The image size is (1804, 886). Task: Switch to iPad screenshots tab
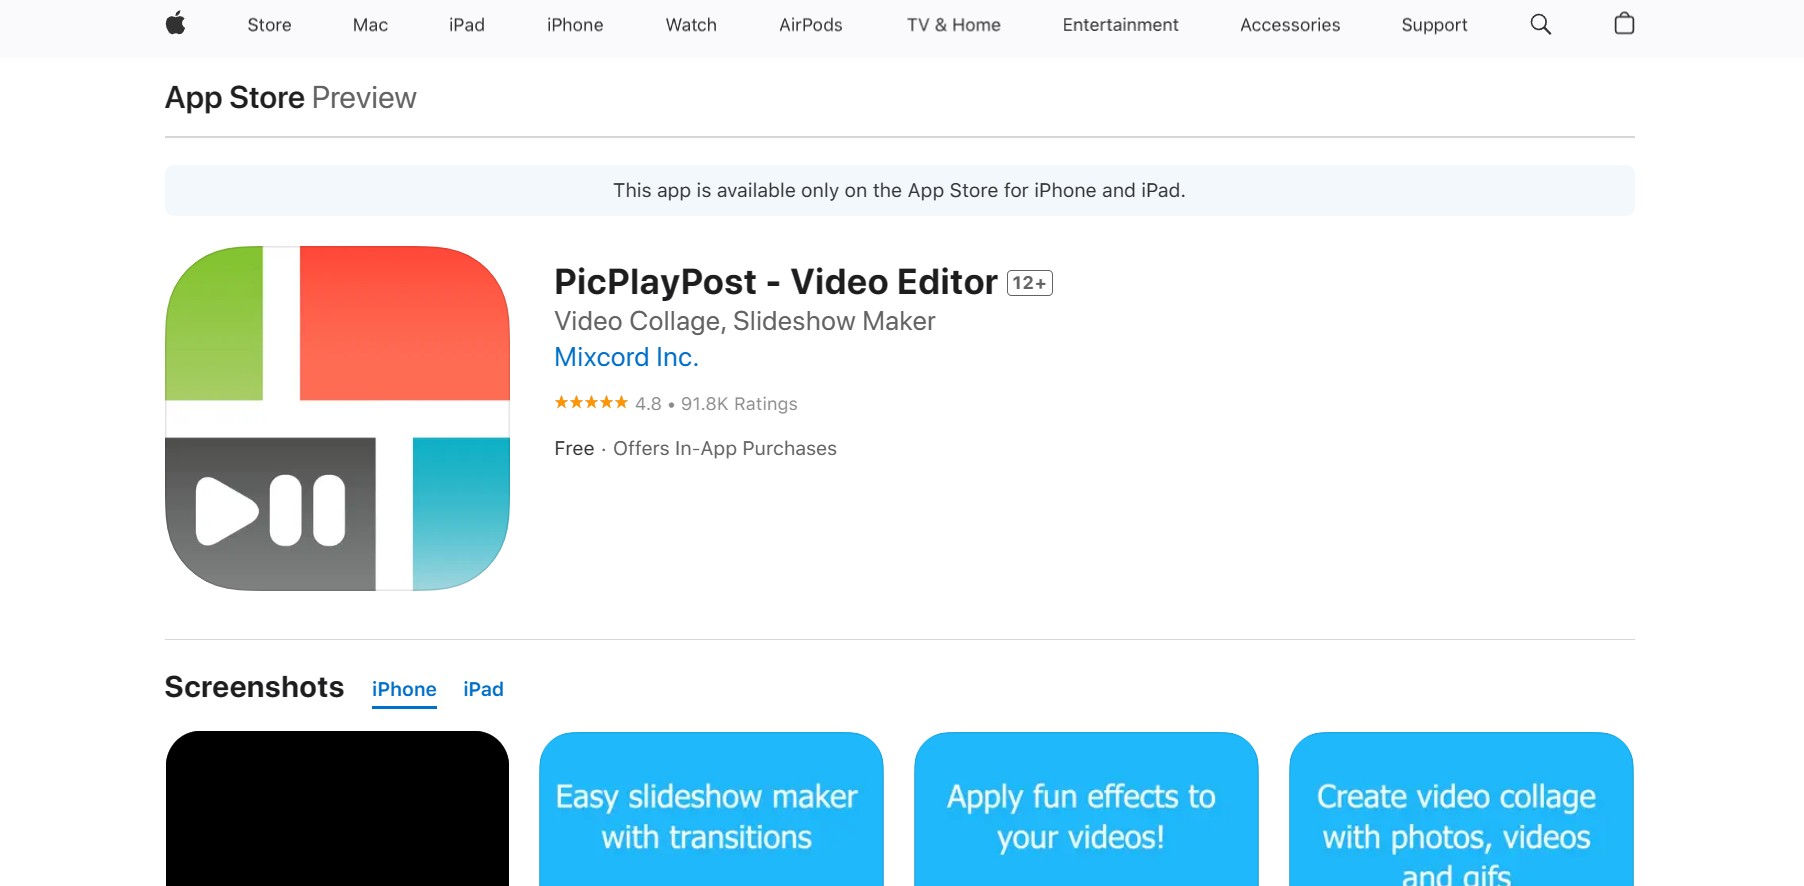pos(483,689)
